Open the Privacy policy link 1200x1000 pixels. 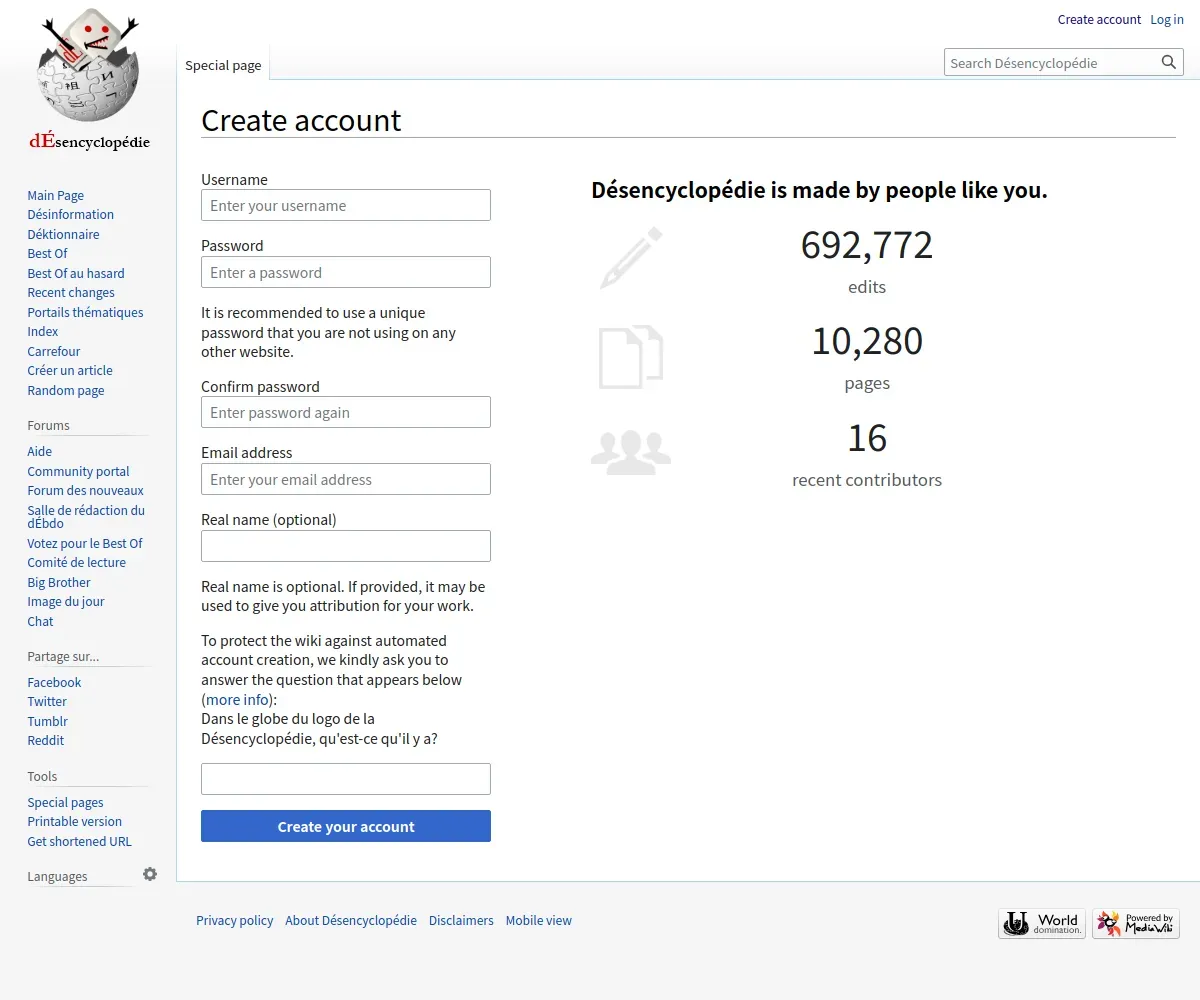(x=235, y=920)
